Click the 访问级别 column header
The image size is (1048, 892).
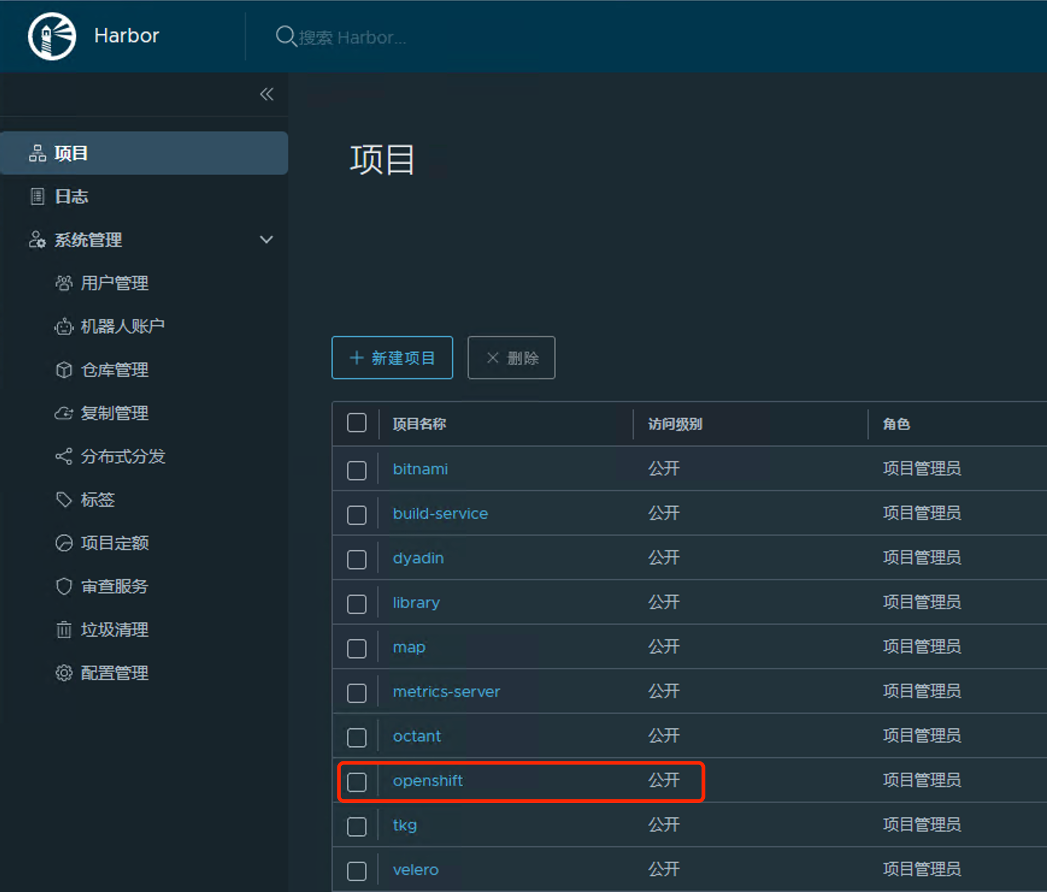(x=675, y=424)
